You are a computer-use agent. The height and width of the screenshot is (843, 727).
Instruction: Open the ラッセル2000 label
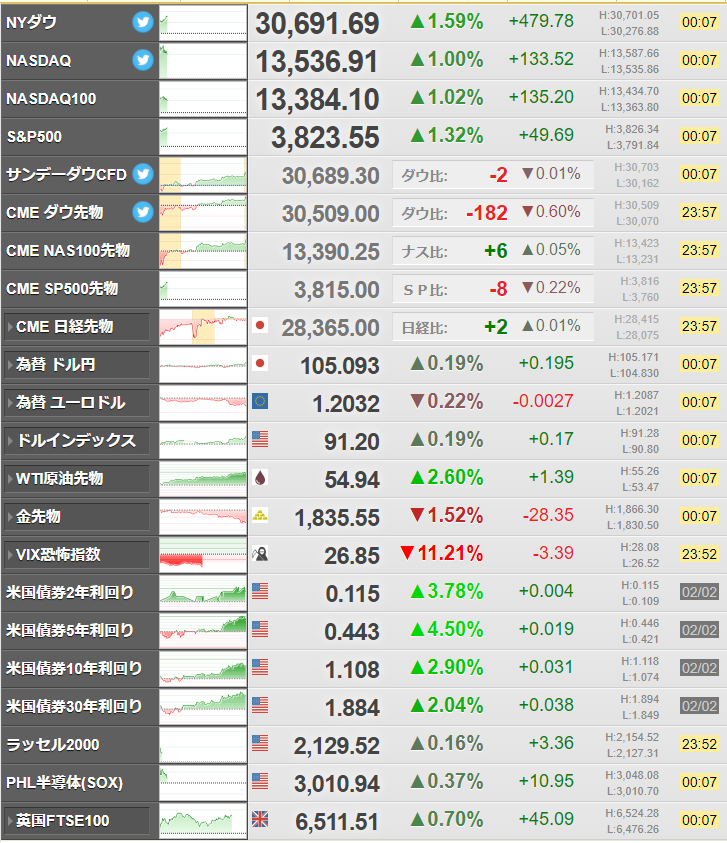pos(53,745)
